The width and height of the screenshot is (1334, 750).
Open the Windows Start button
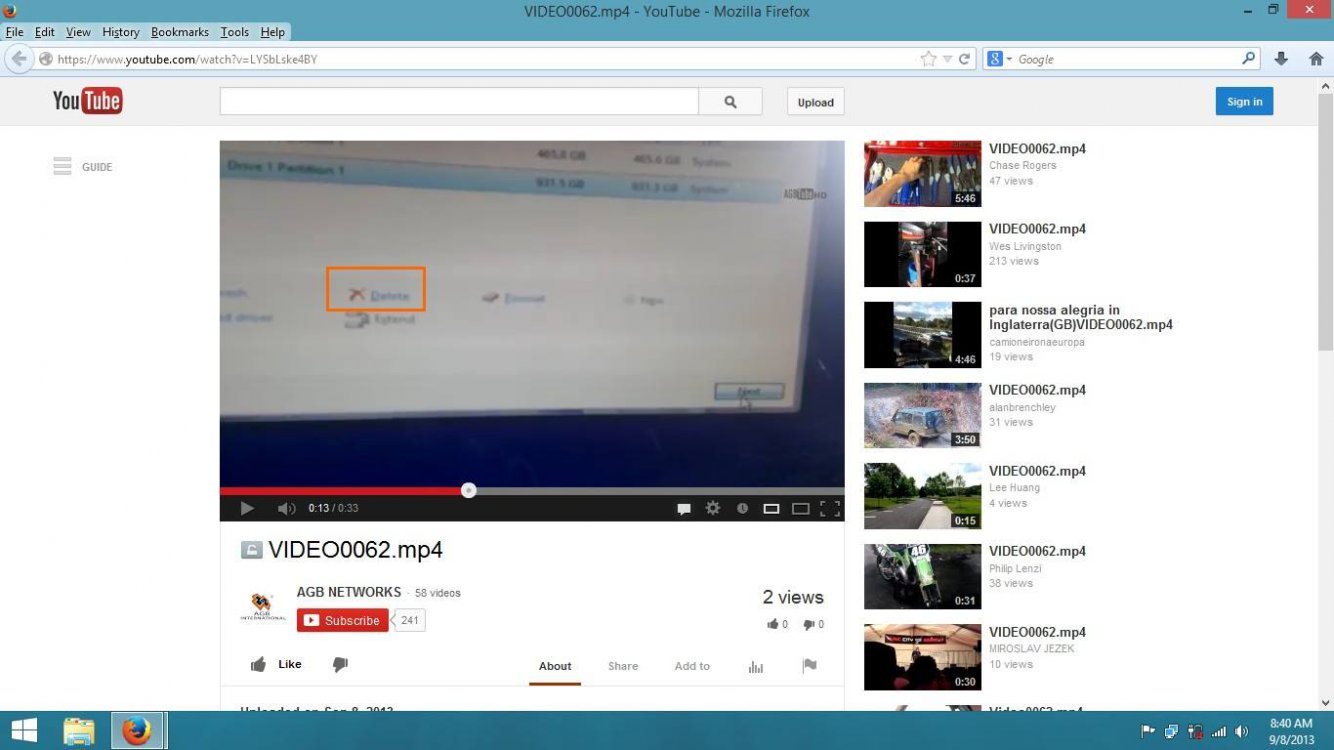tap(24, 731)
